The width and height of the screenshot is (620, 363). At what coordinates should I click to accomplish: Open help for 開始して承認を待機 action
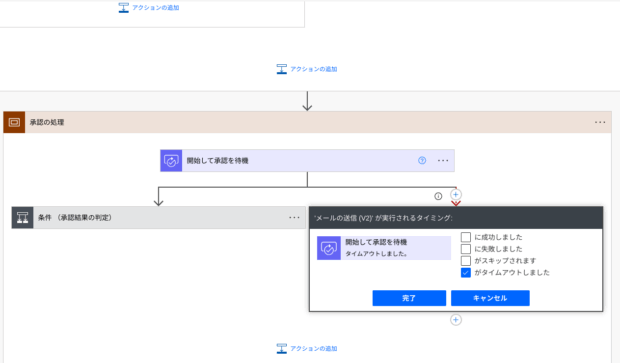(422, 161)
